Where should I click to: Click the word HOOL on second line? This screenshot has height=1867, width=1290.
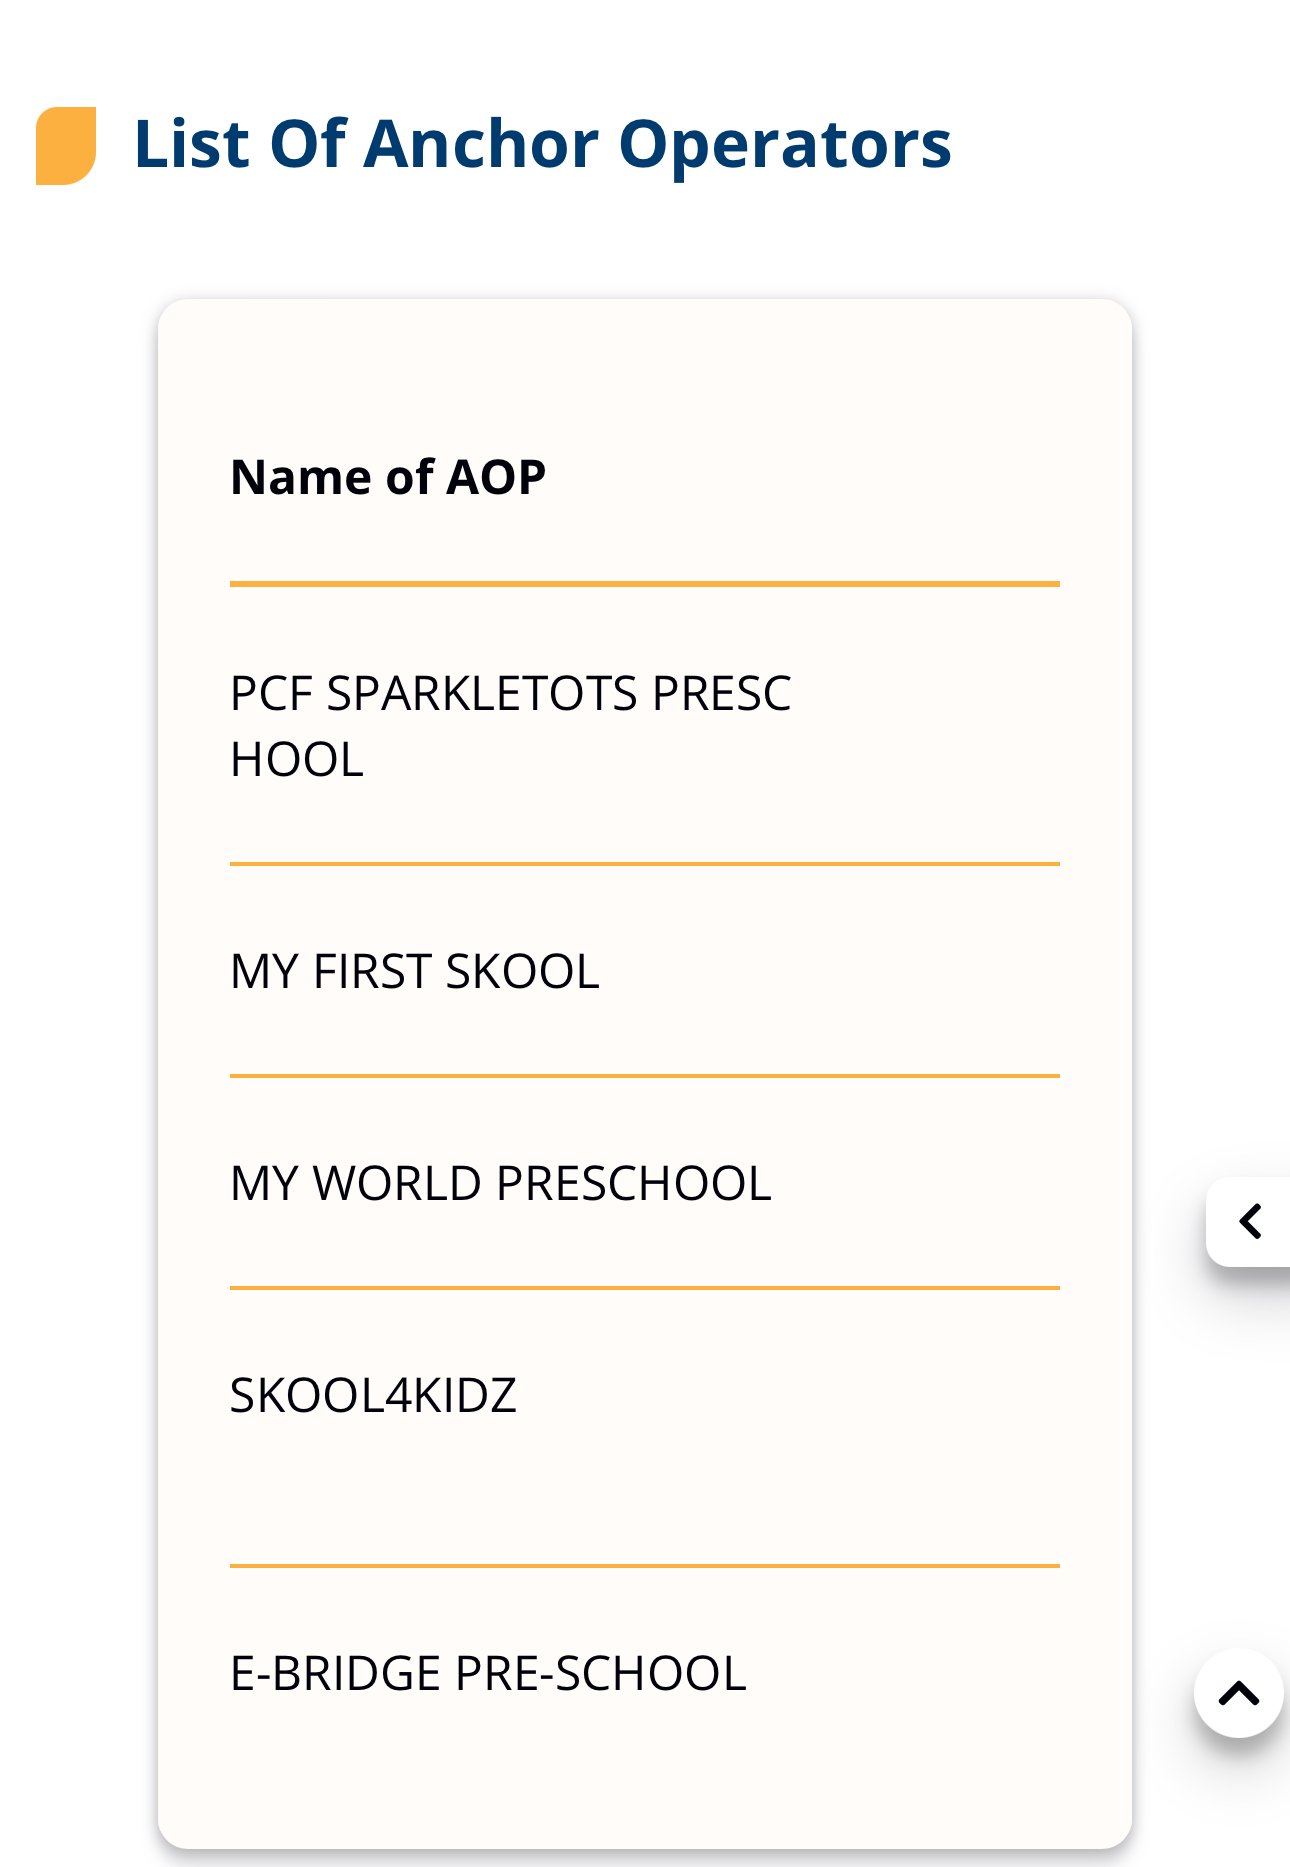point(297,760)
